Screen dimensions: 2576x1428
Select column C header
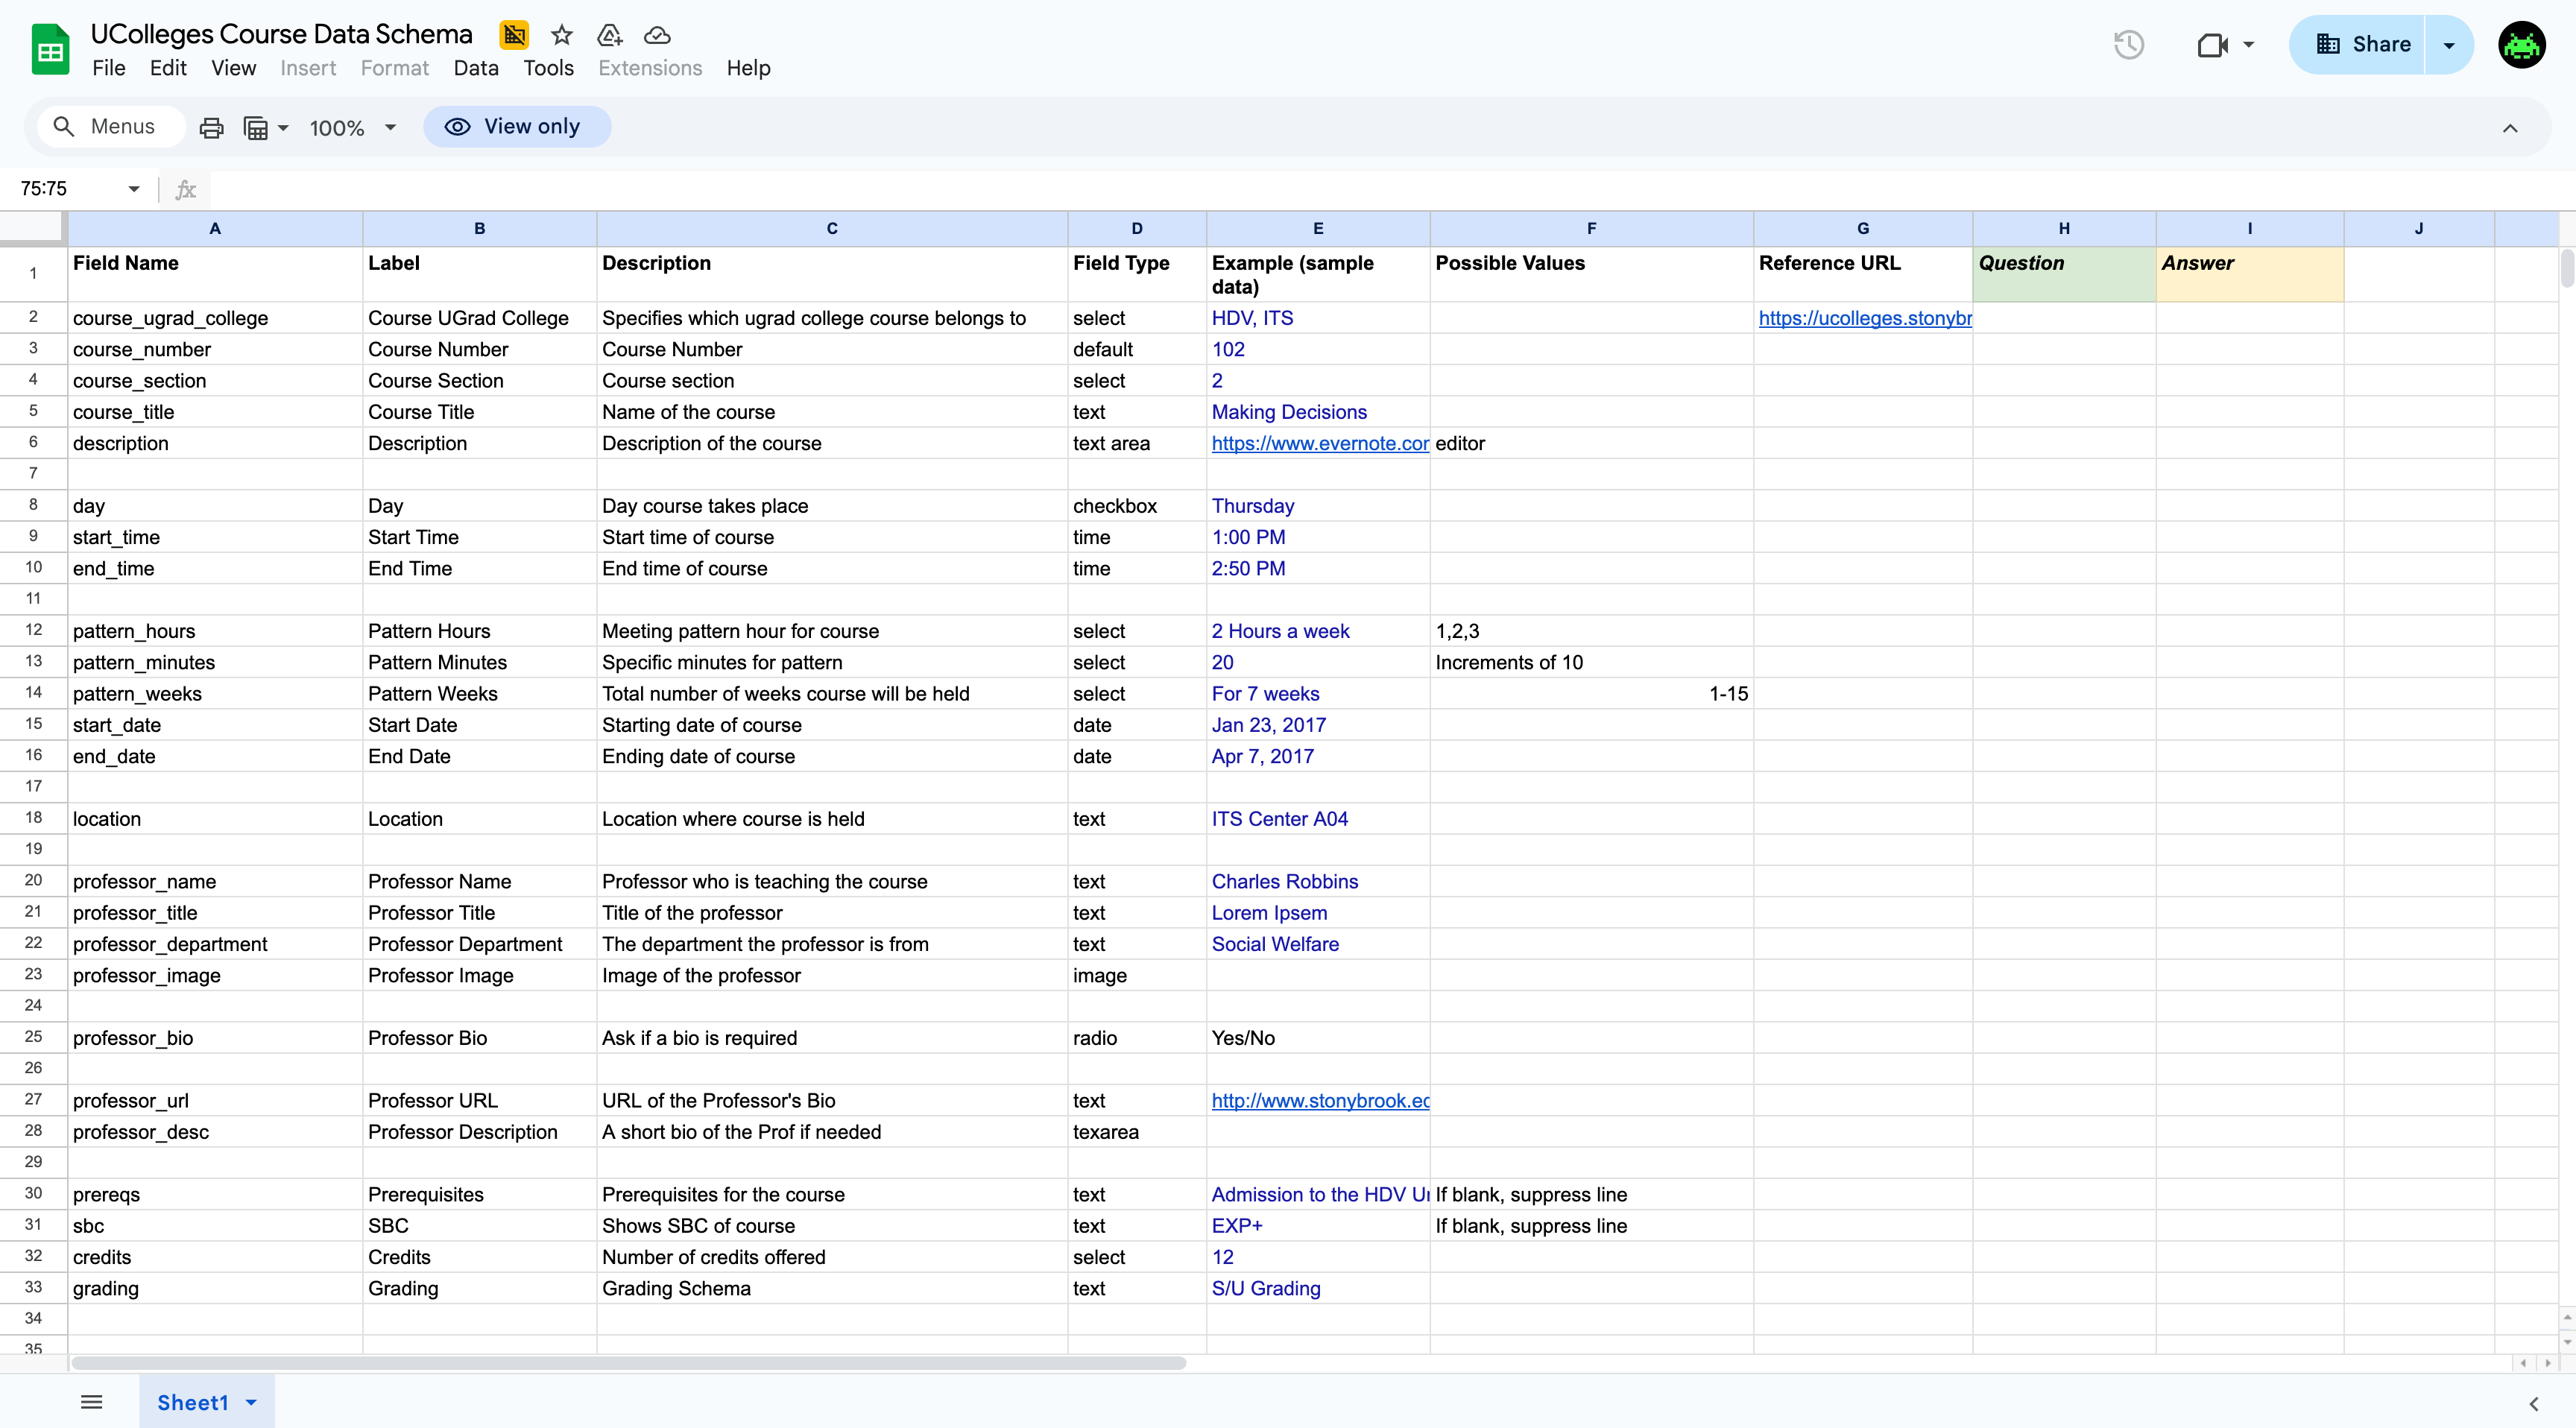coord(832,229)
